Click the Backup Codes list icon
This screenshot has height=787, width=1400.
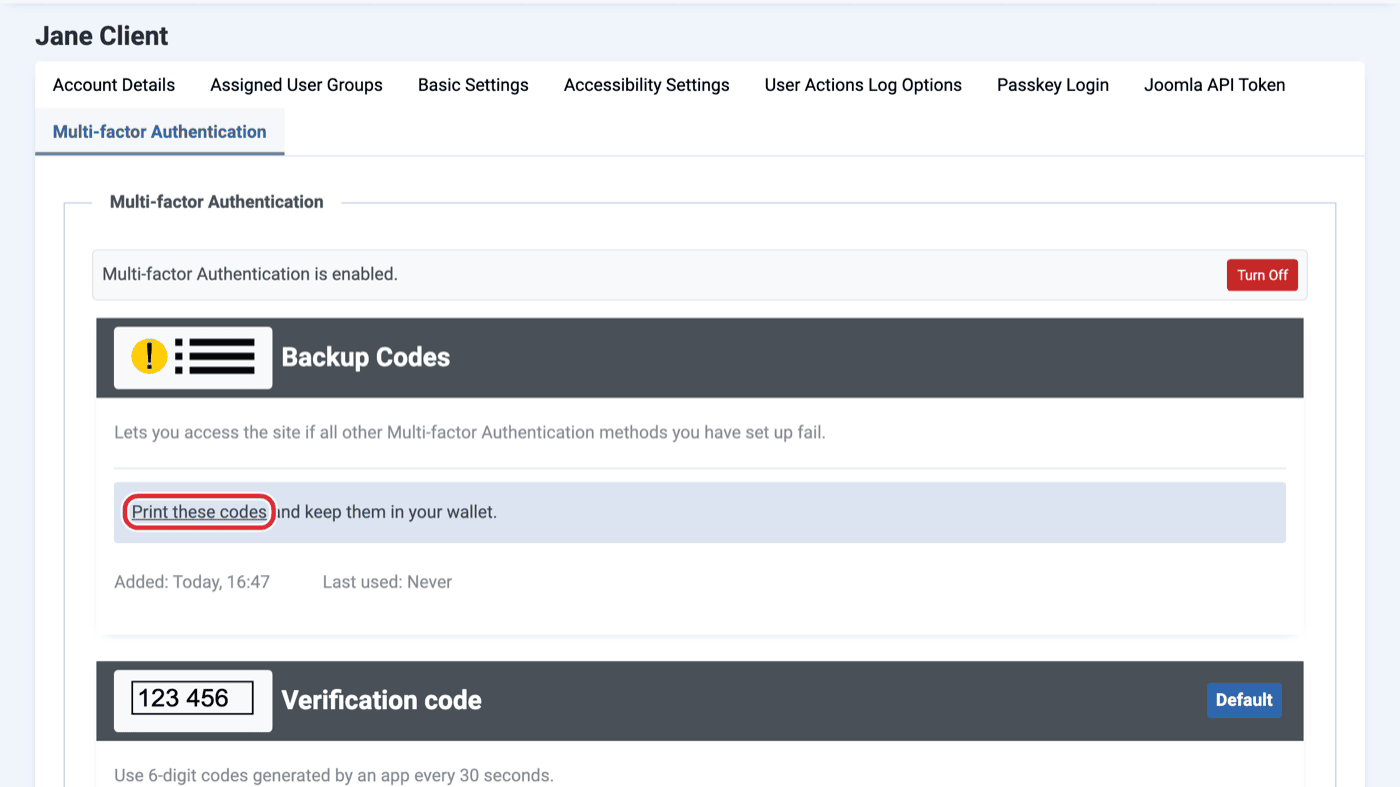click(x=193, y=357)
